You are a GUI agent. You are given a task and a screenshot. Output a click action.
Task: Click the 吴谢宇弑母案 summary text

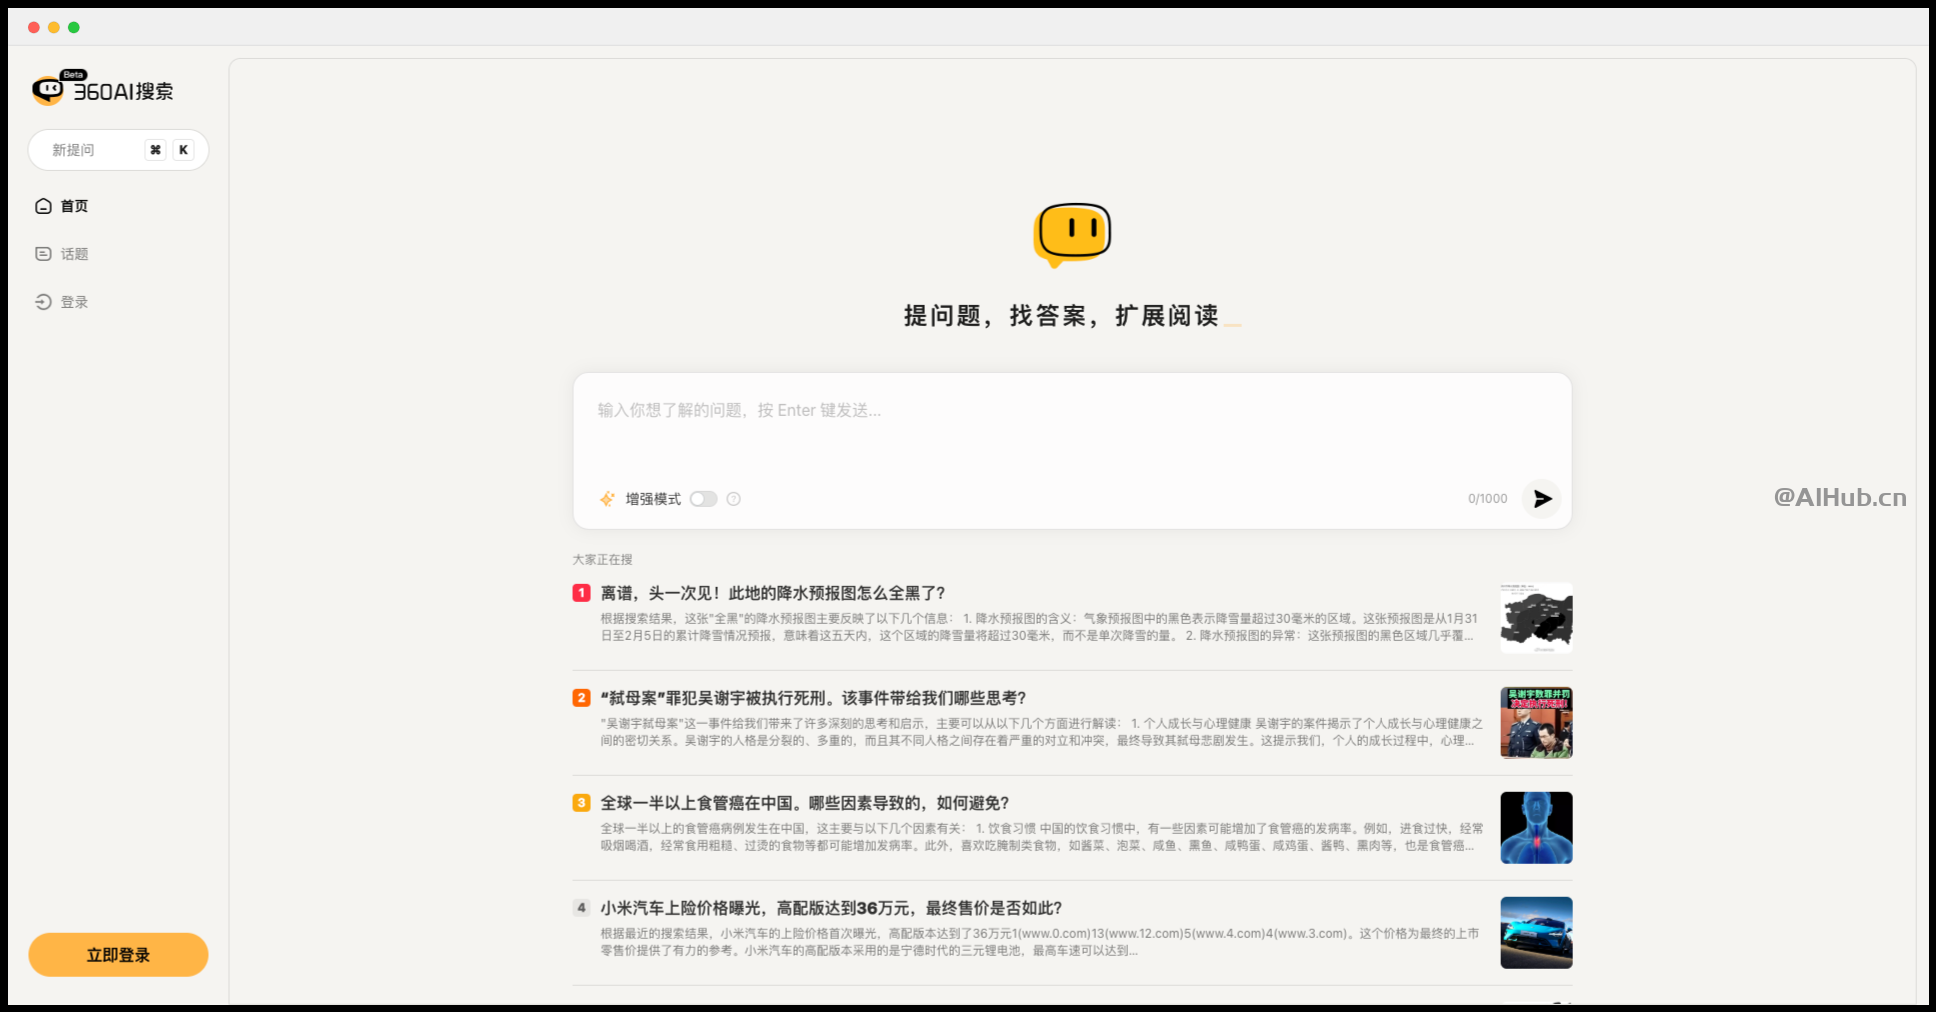coord(1041,732)
